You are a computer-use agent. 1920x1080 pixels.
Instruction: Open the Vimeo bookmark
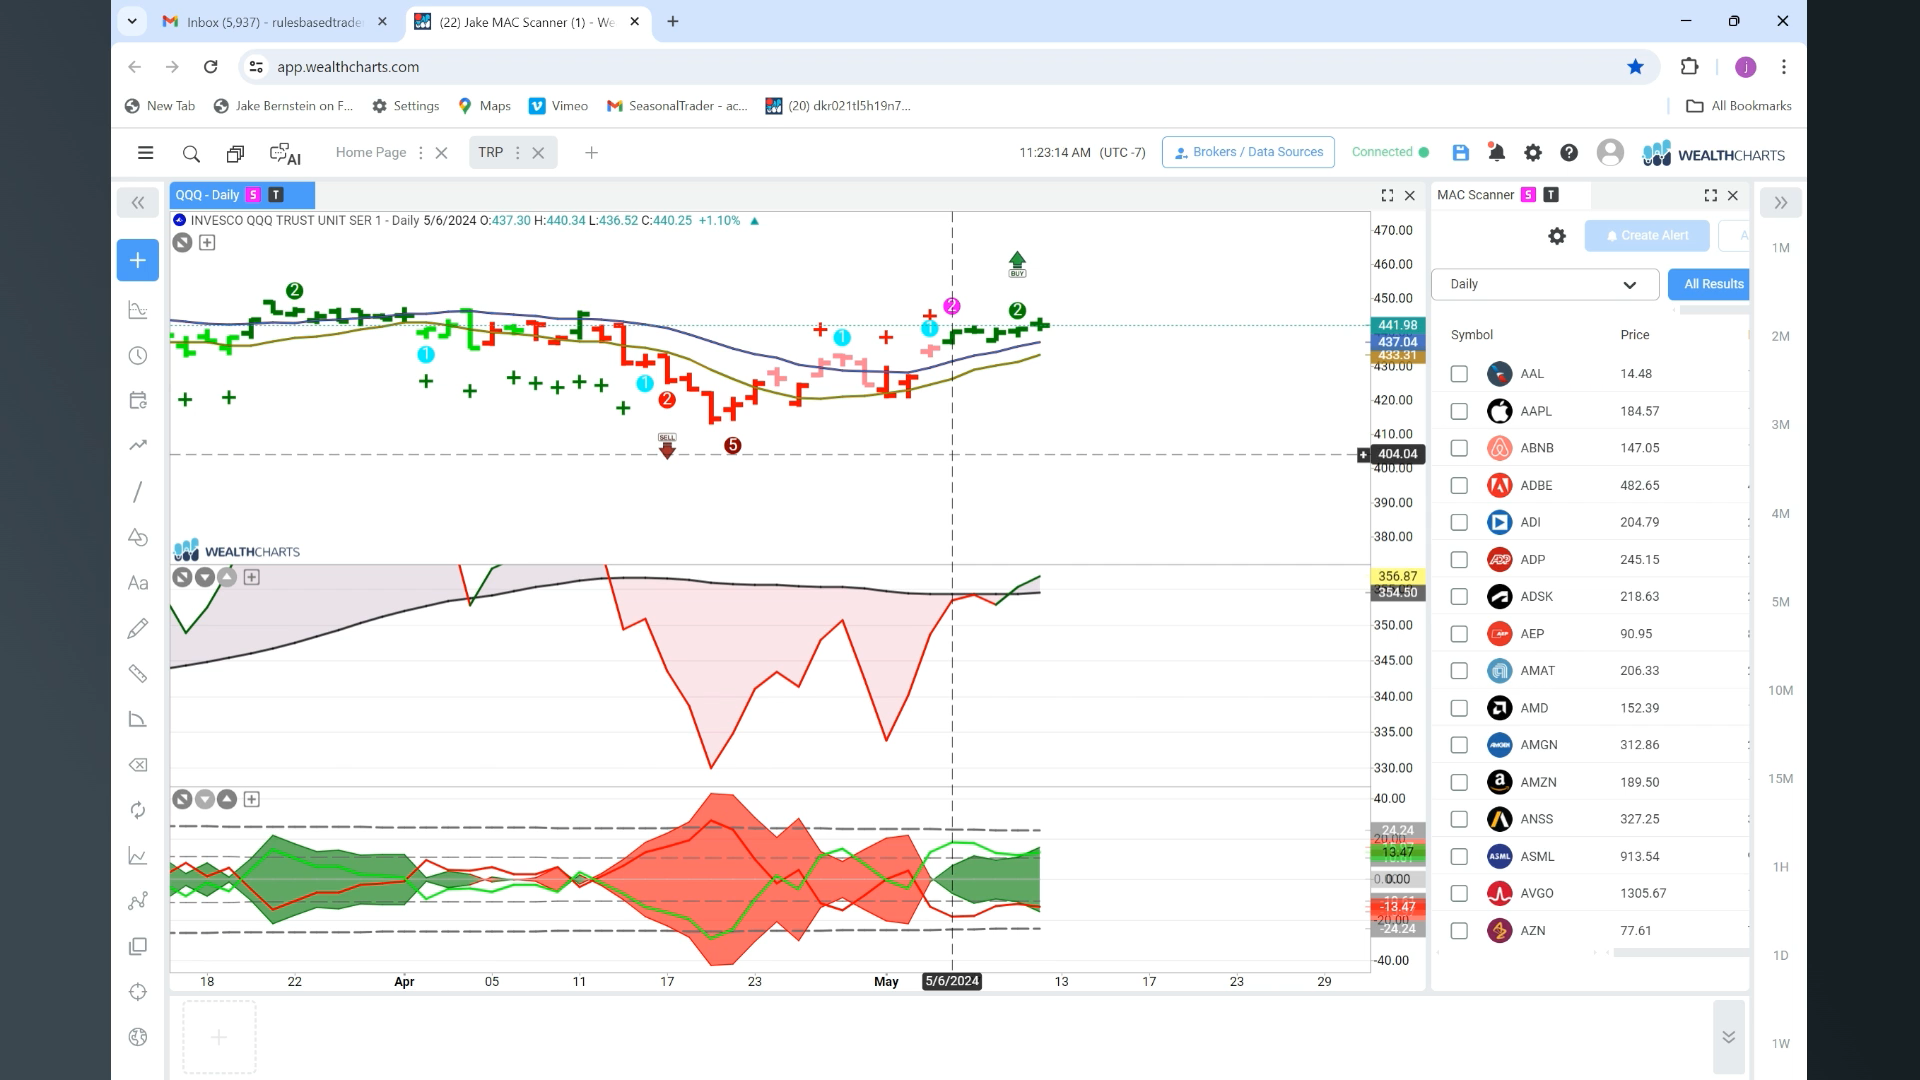point(558,106)
